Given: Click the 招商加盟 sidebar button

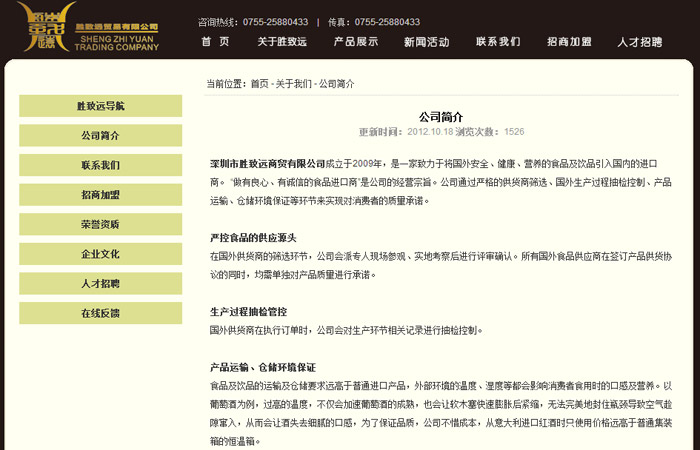Looking at the screenshot, I should (100, 195).
